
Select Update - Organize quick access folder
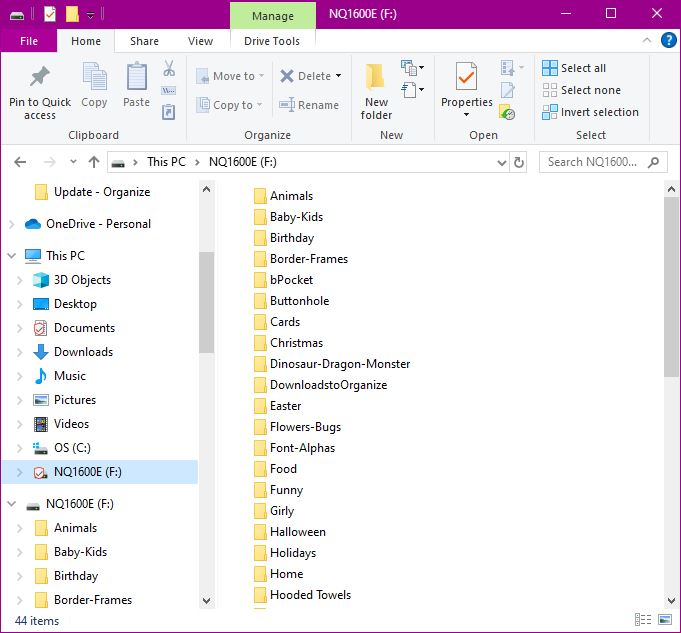pyautogui.click(x=102, y=192)
